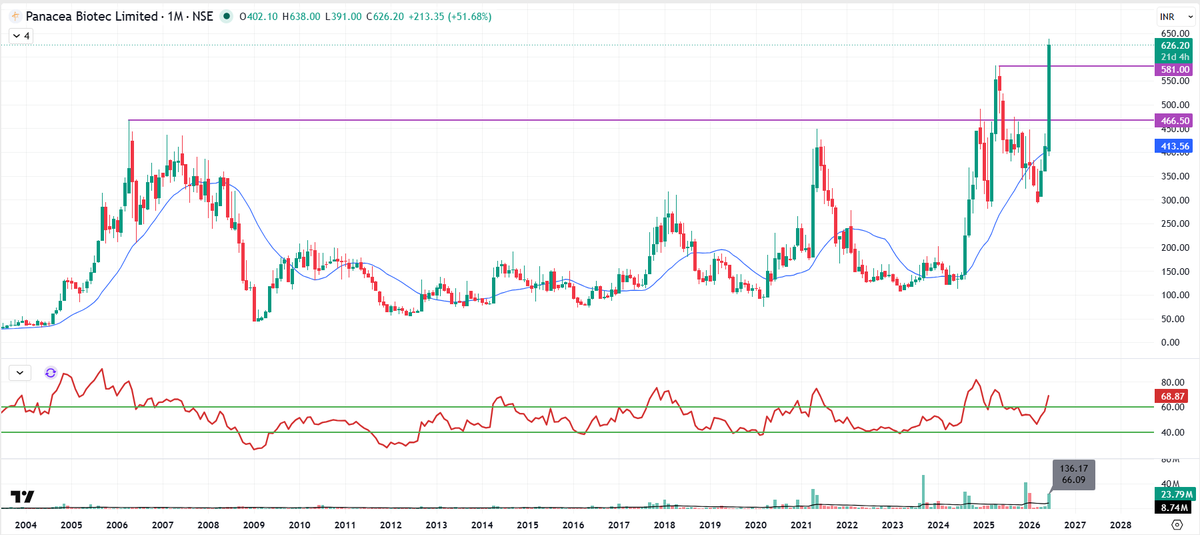The height and width of the screenshot is (535, 1200).
Task: Select the 23.79M volume label
Action: [1175, 493]
